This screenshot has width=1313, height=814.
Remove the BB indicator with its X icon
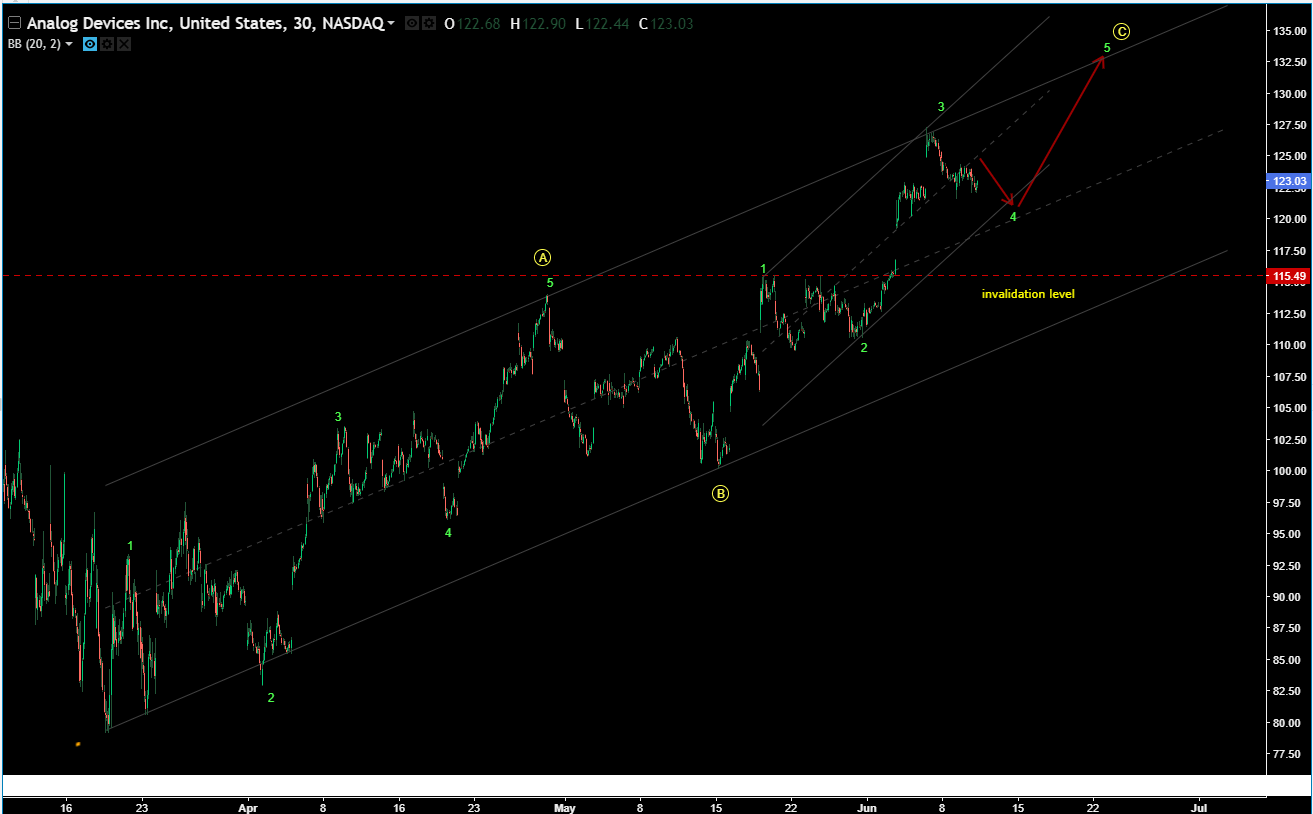[x=123, y=44]
